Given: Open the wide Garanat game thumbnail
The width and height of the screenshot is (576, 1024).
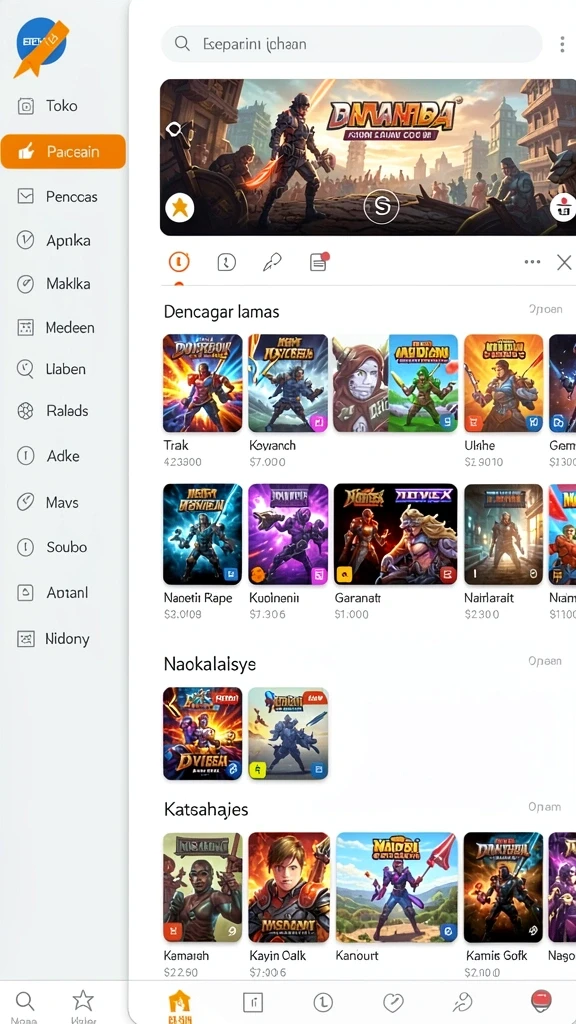Looking at the screenshot, I should click(395, 534).
